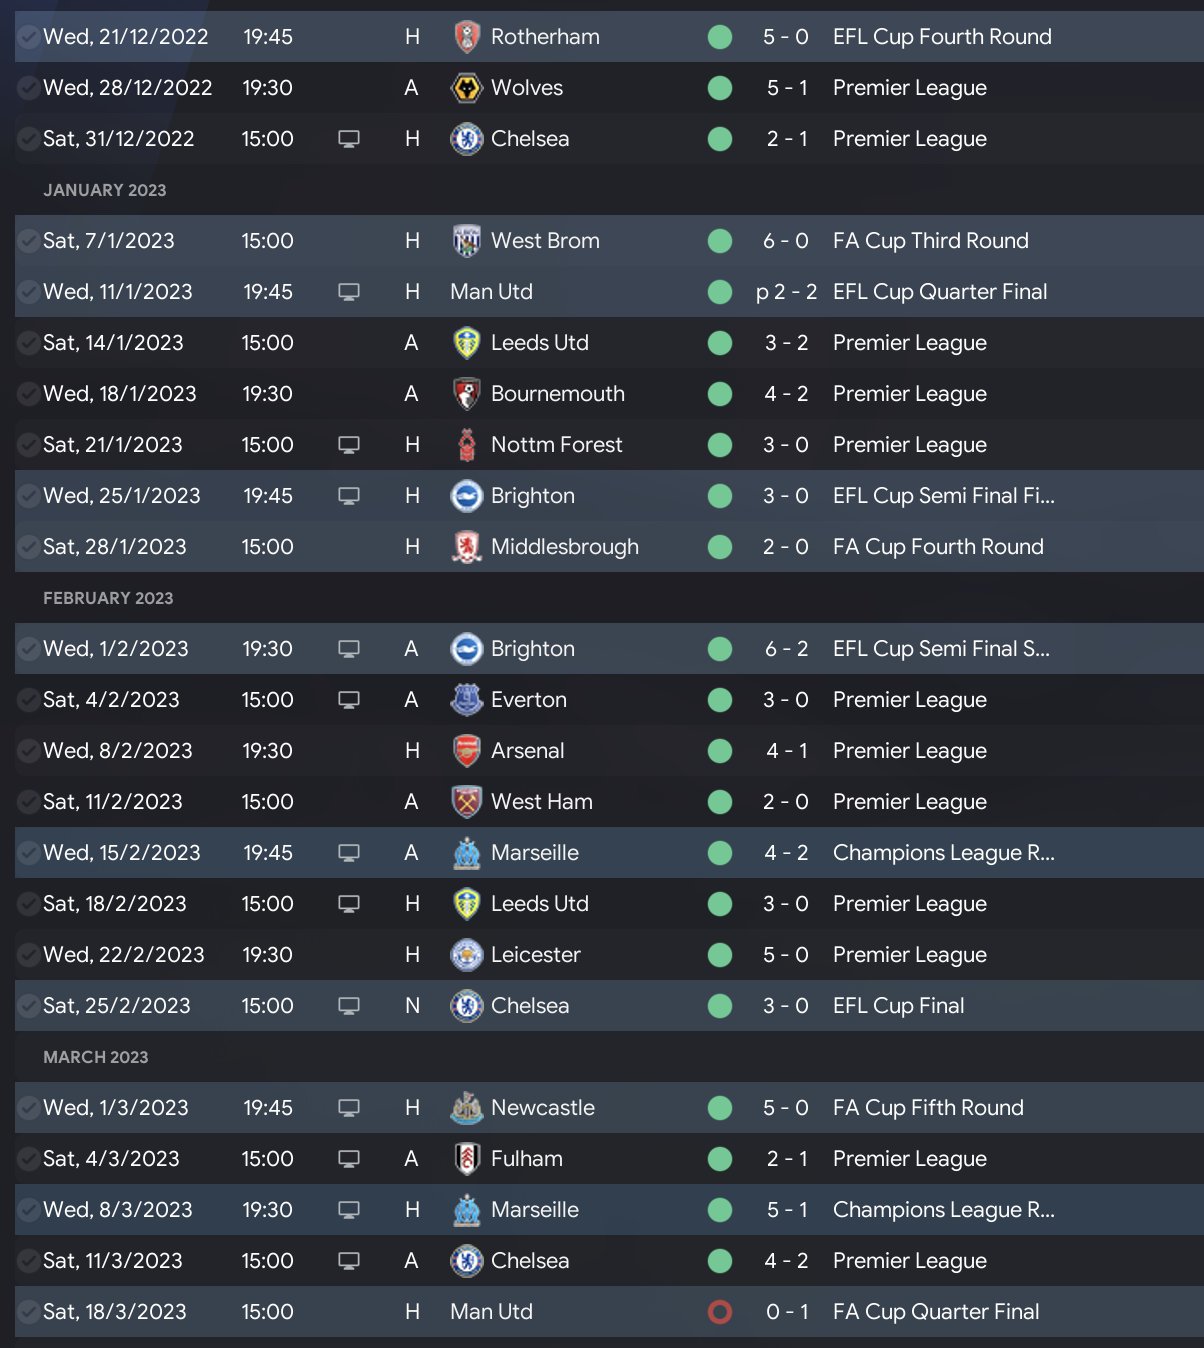Click the Bournemouth club badge
The image size is (1204, 1348).
point(466,394)
